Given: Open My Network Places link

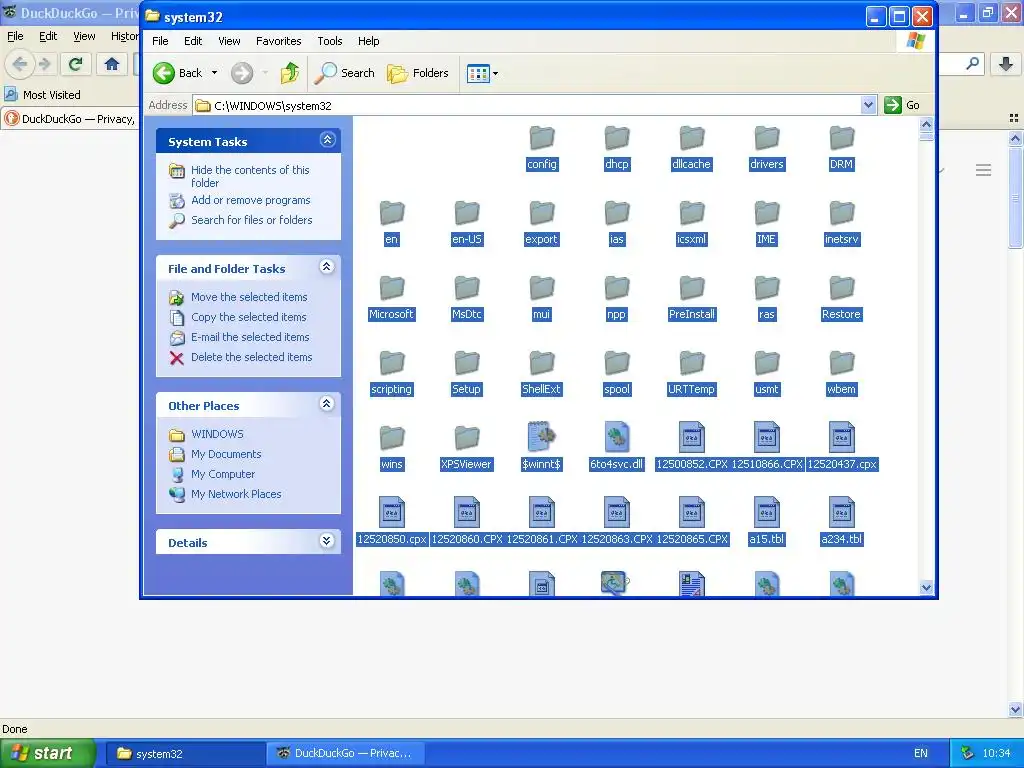Looking at the screenshot, I should point(236,494).
